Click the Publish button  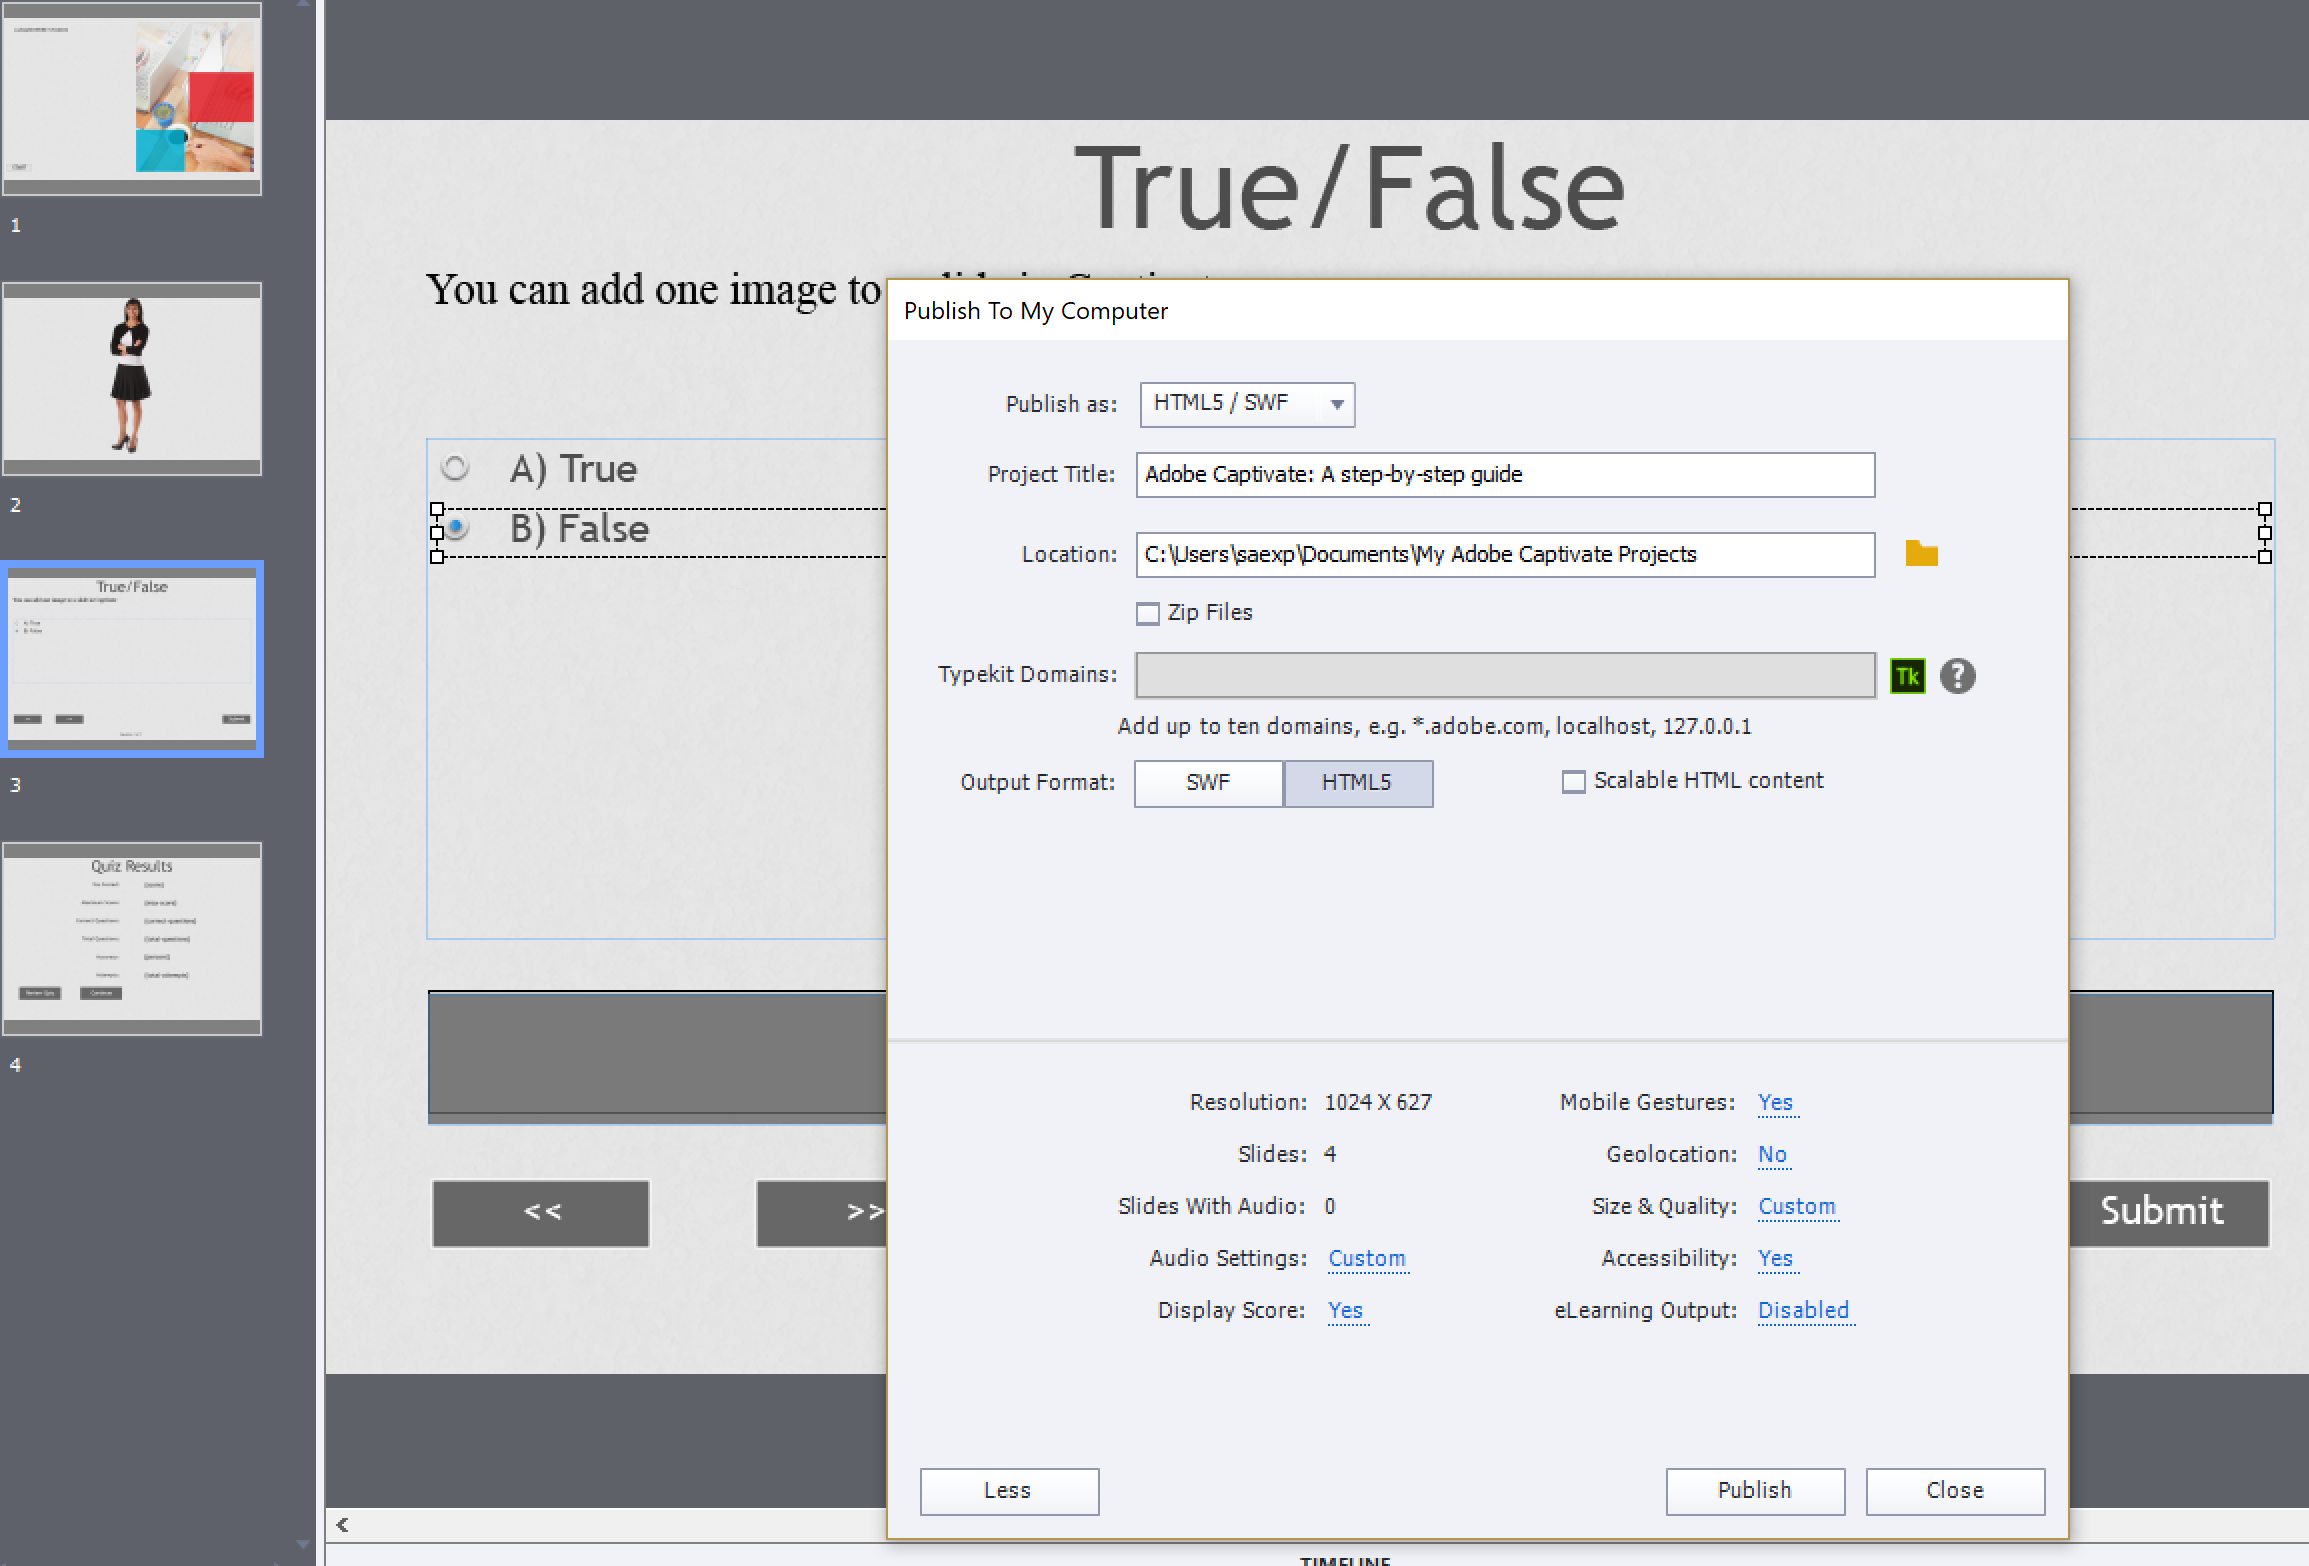click(x=1754, y=1491)
